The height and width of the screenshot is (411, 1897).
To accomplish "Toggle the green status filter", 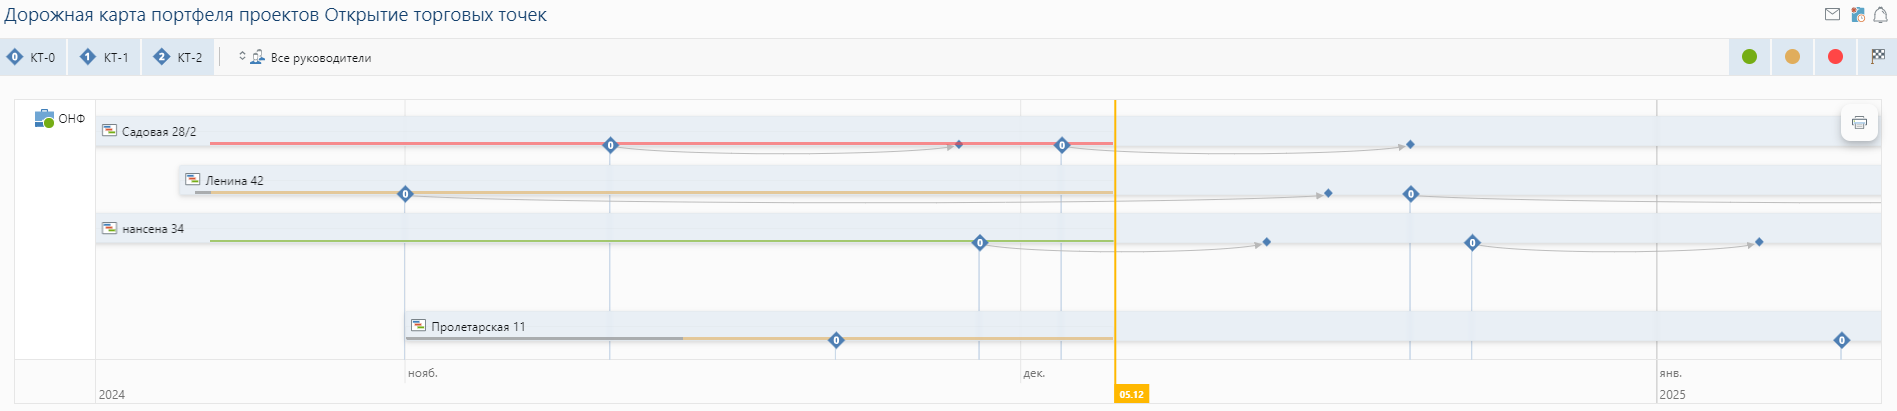I will 1749,57.
